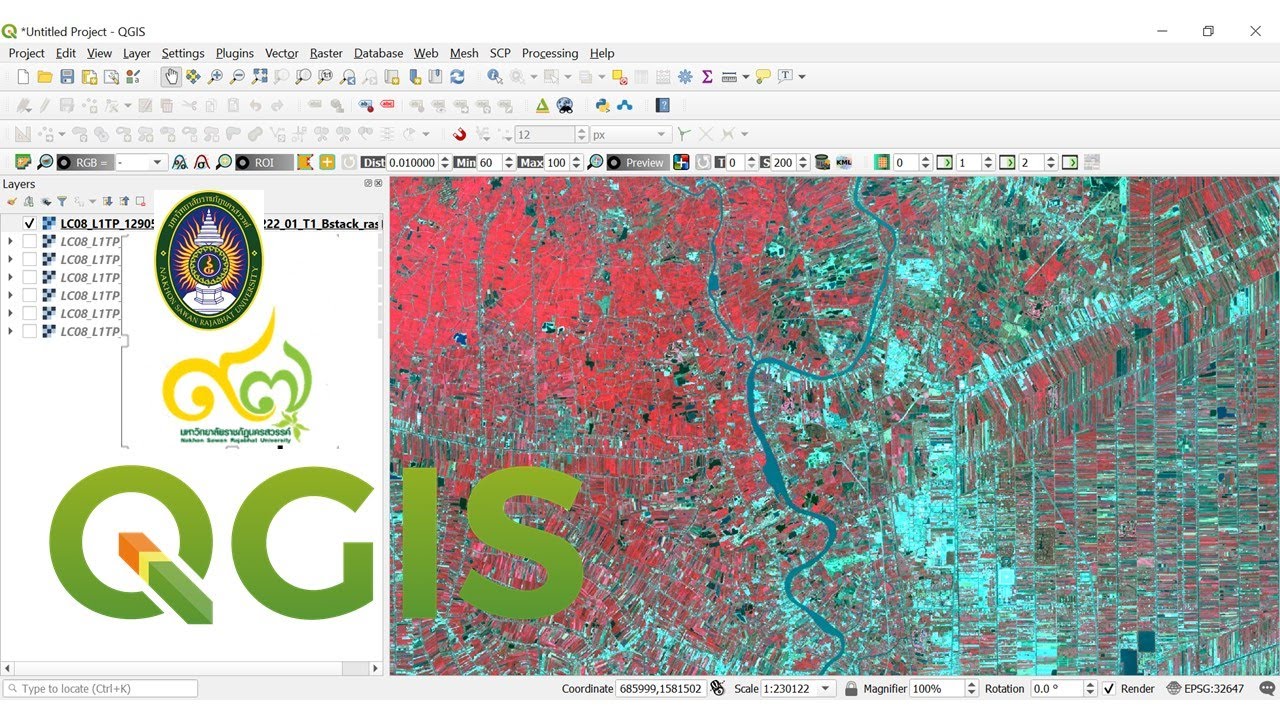Open the Measure tool dropdown arrow

pos(745,77)
